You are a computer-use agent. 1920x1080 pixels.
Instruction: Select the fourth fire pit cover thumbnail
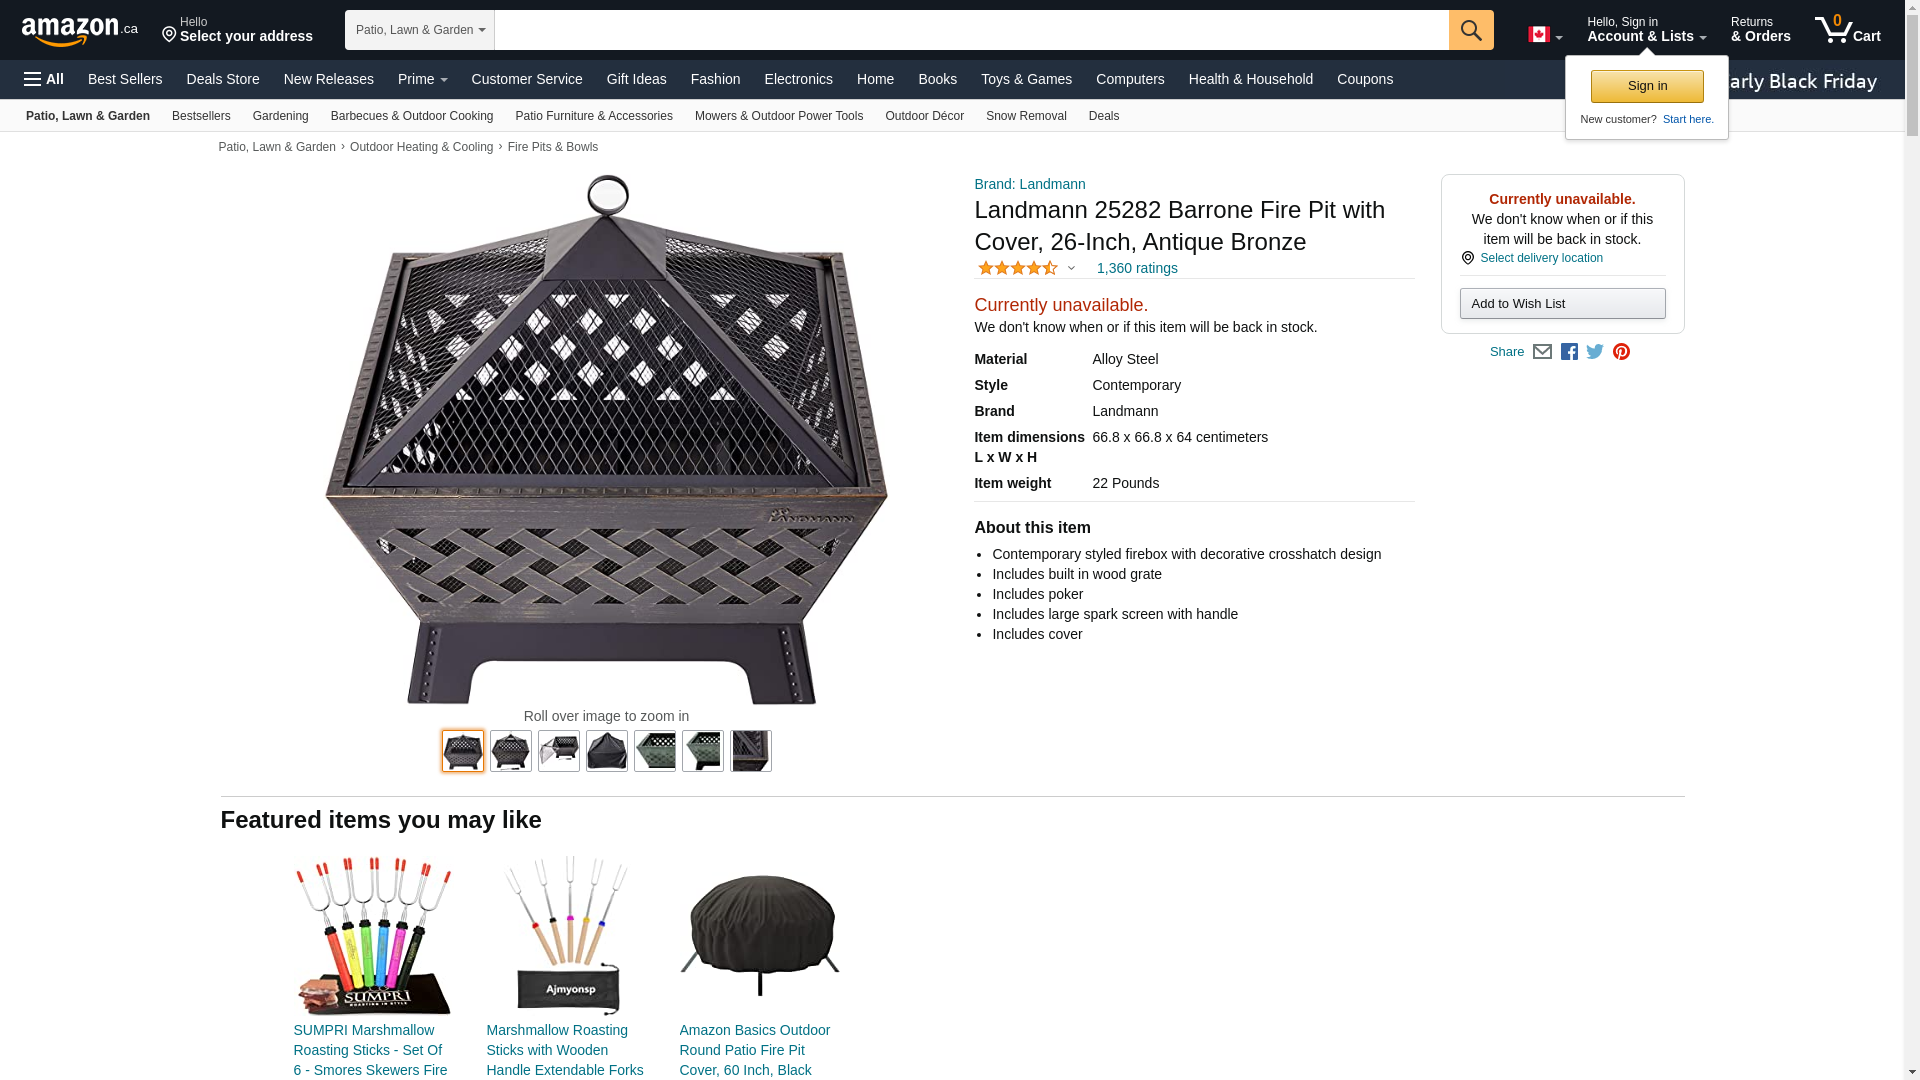click(607, 751)
